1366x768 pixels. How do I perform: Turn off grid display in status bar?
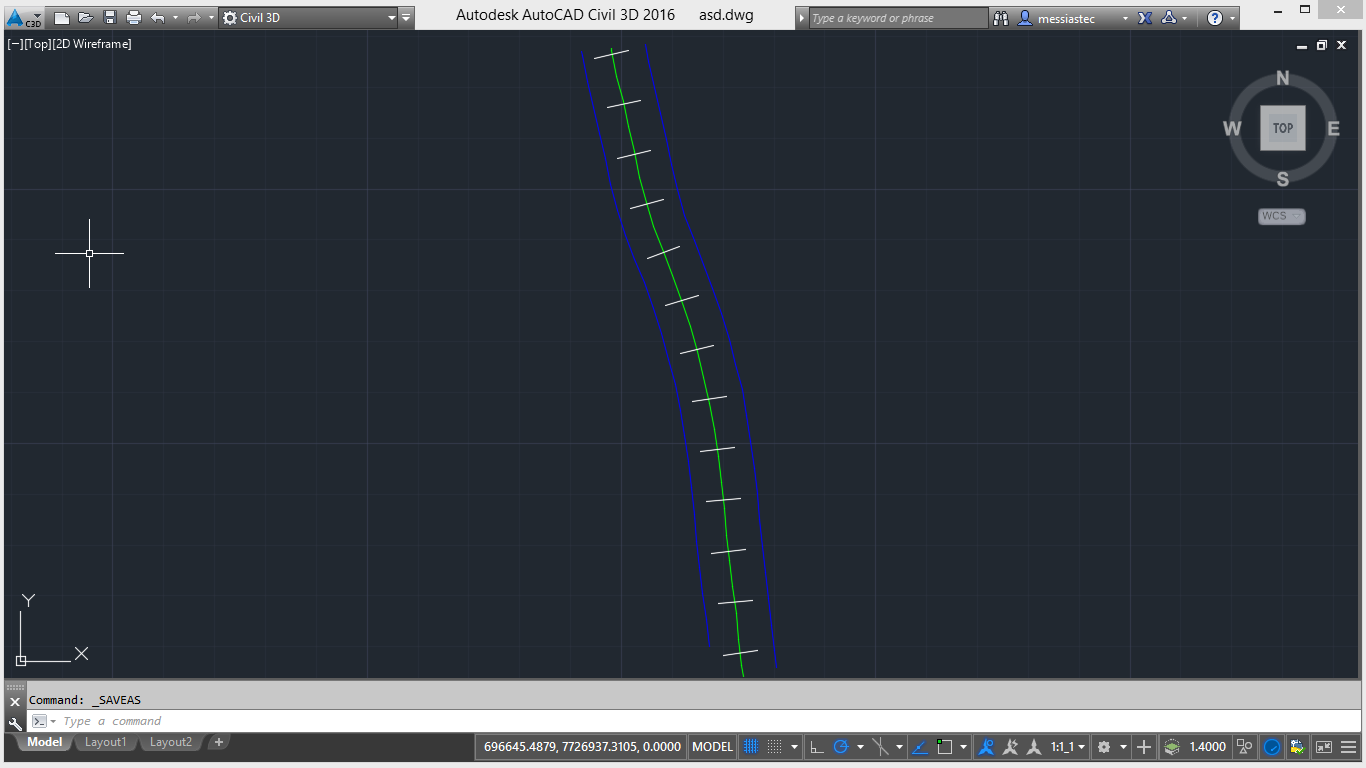tap(752, 747)
